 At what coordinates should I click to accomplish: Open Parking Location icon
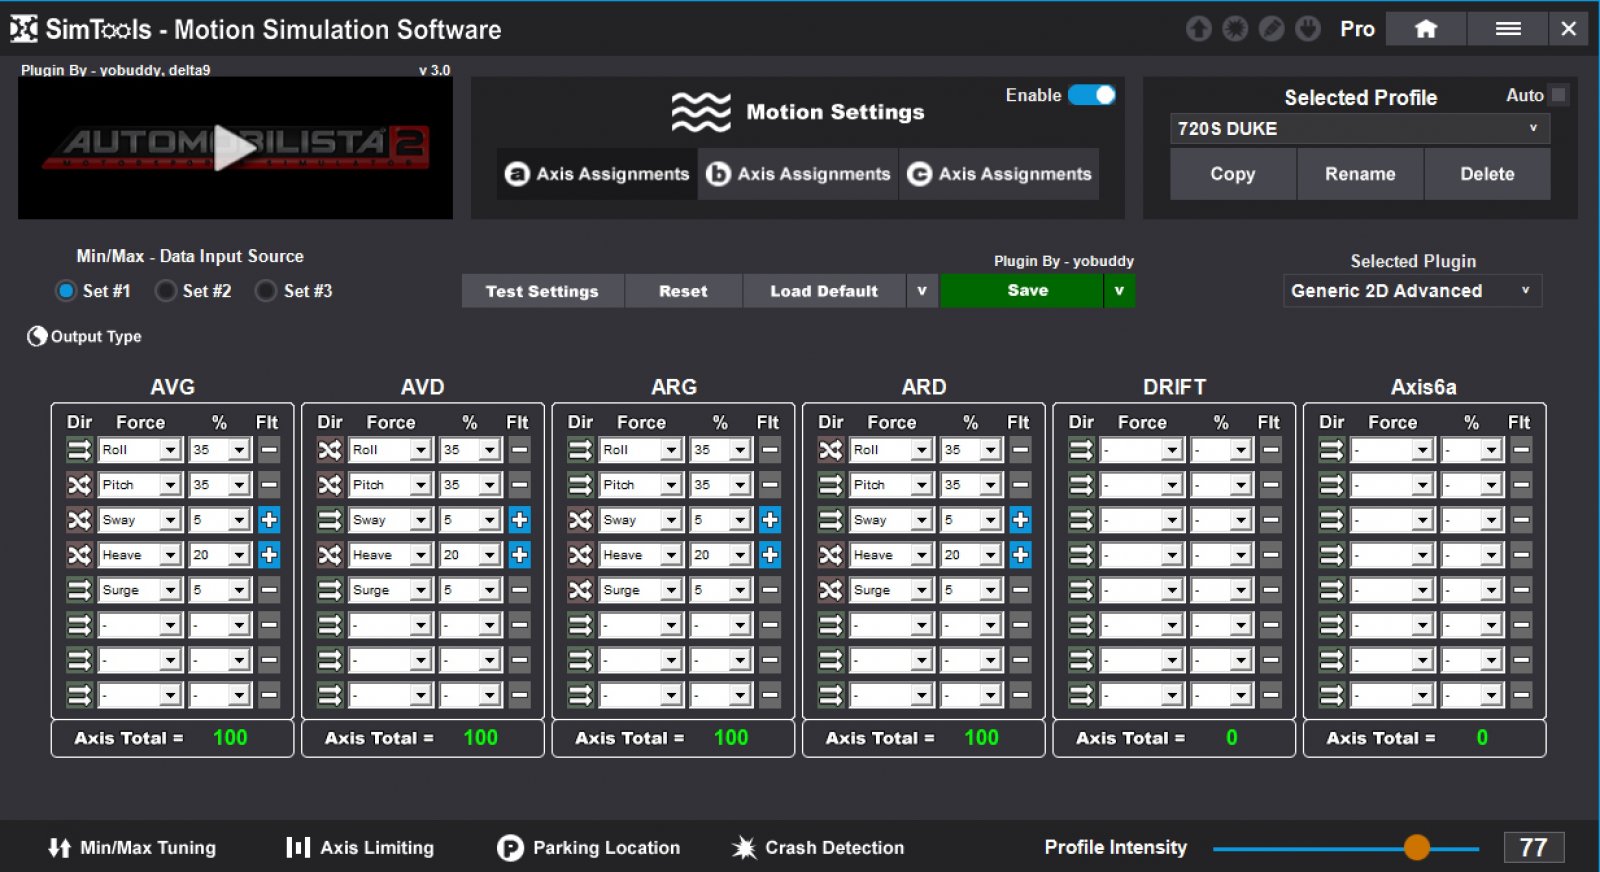tap(510, 848)
